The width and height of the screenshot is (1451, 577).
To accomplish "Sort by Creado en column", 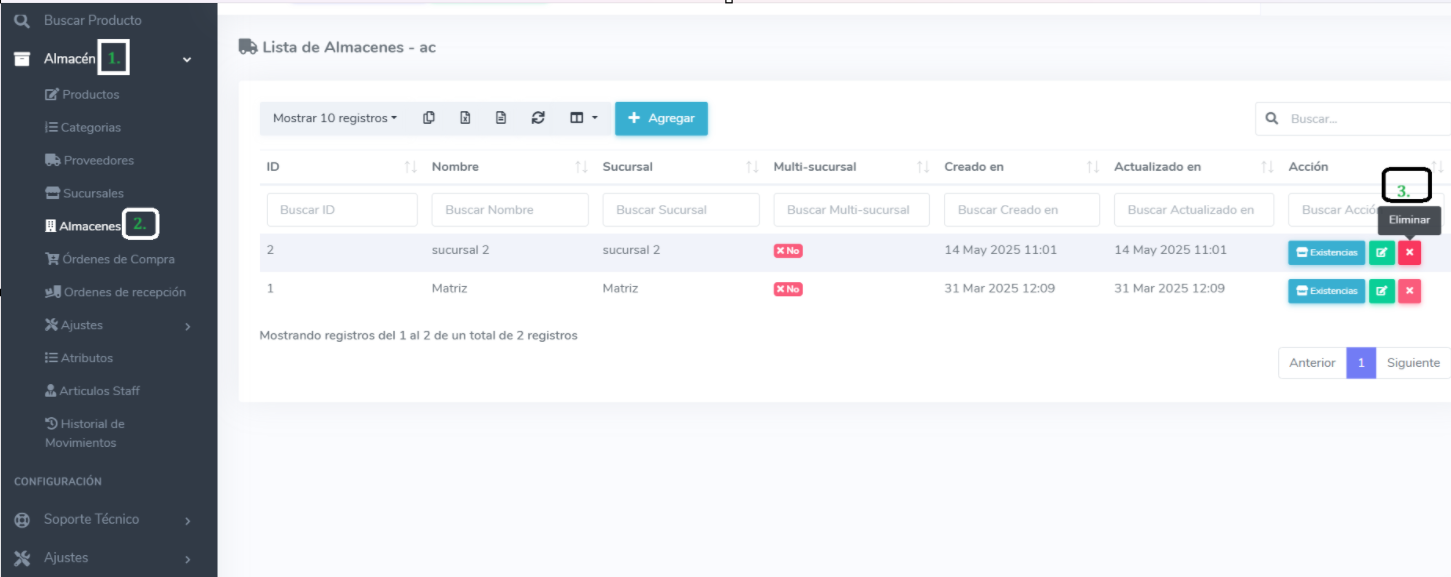I will 1022,167.
